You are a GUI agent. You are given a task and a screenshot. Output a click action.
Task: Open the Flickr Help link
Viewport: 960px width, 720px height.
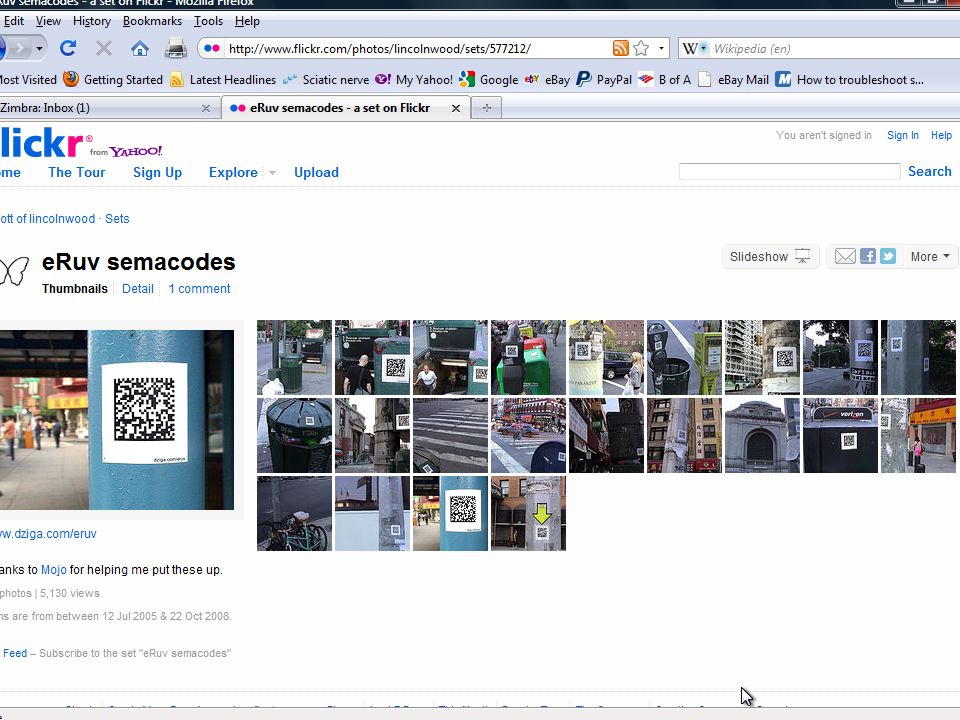941,135
